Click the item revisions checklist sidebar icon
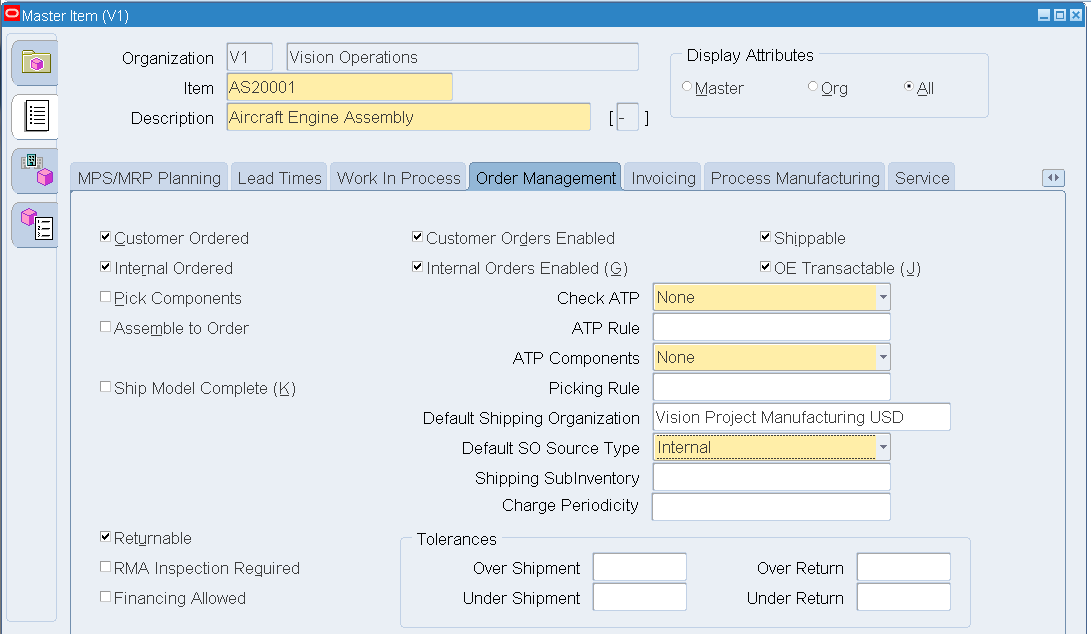This screenshot has height=634, width=1091. [x=35, y=225]
